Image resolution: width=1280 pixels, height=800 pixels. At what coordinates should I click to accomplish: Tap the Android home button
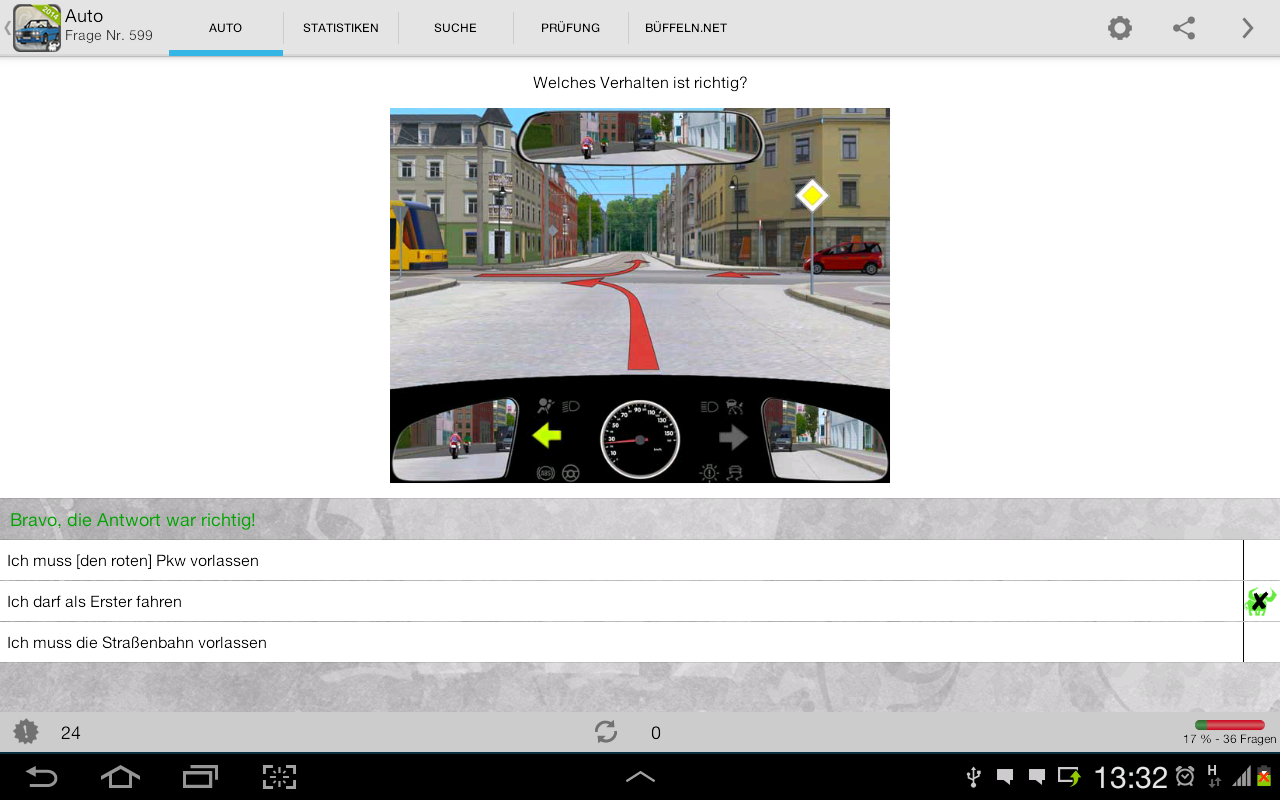click(120, 777)
